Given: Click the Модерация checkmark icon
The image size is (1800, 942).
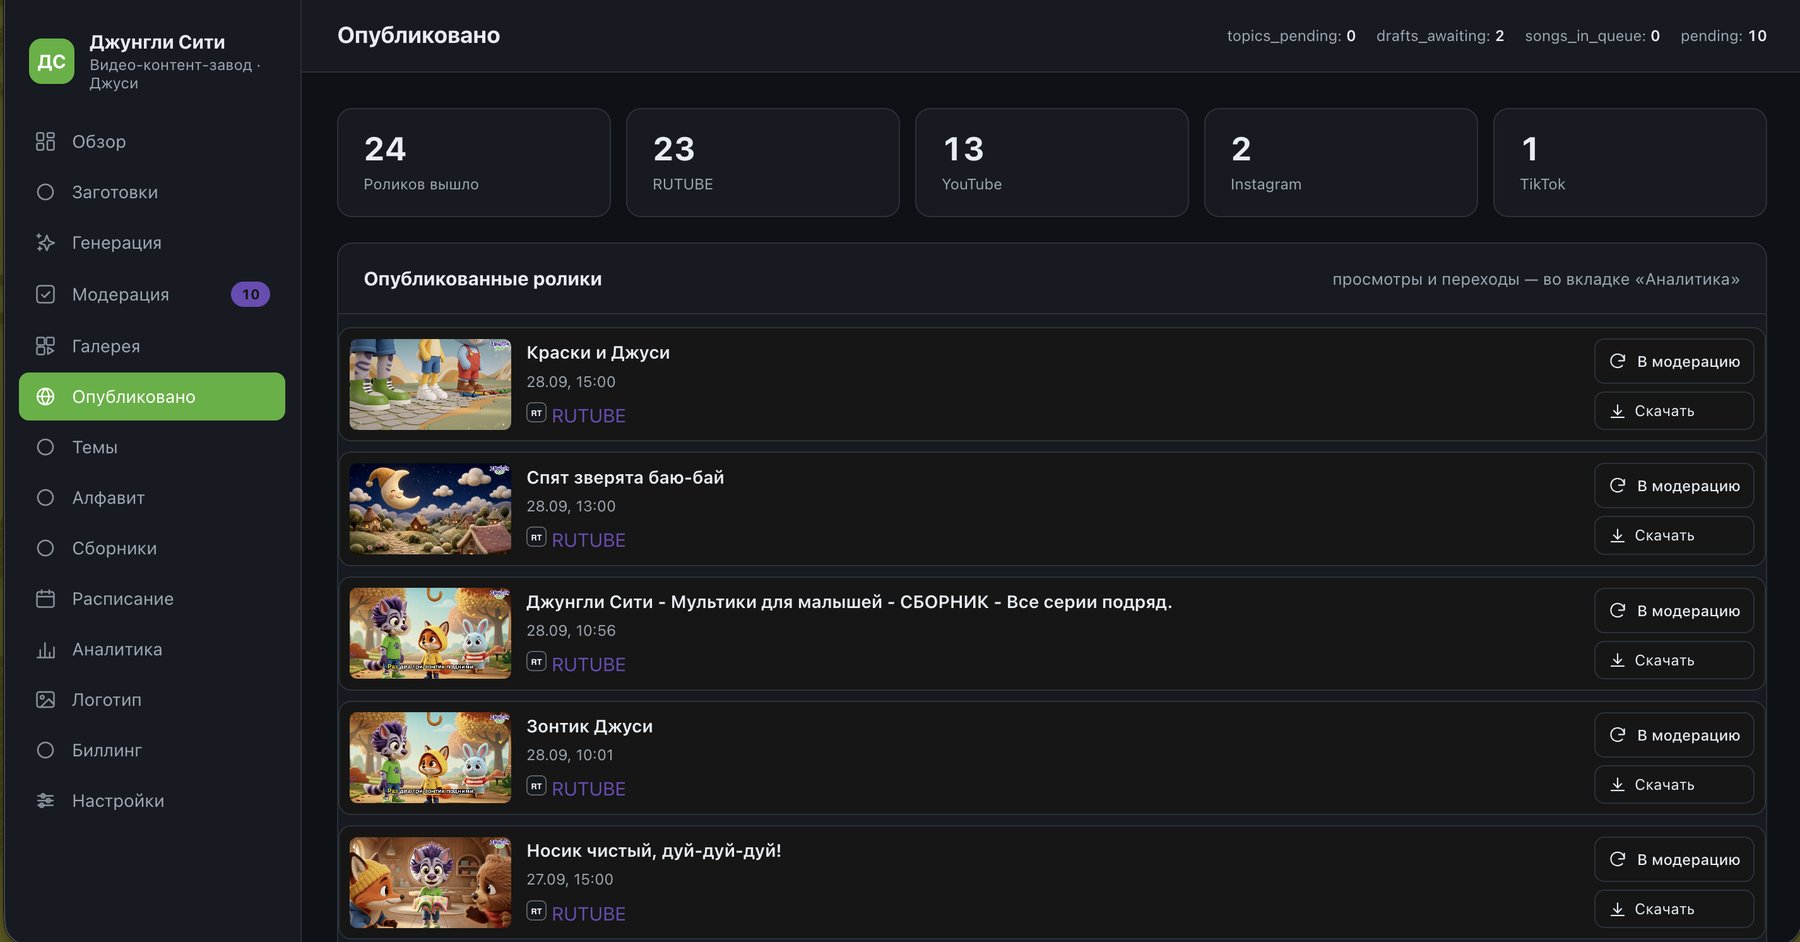Looking at the screenshot, I should (x=45, y=294).
